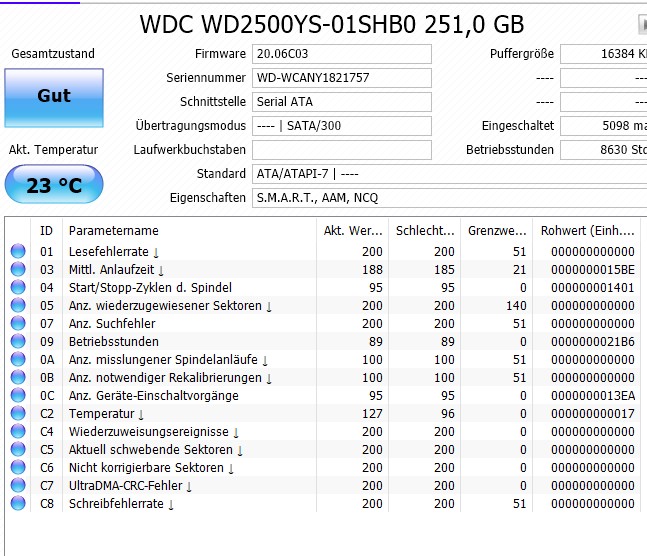Click status icon of misslungener Spindelanläufe row

point(18,360)
